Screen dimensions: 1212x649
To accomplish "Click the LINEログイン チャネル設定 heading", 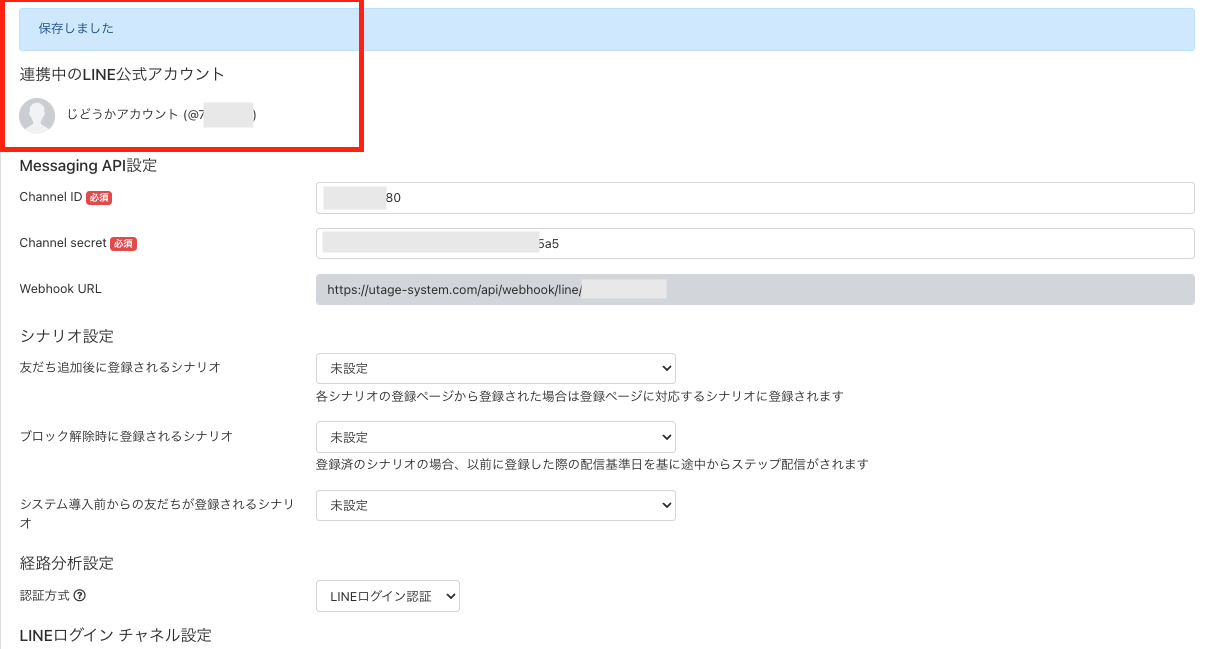I will tap(116, 635).
